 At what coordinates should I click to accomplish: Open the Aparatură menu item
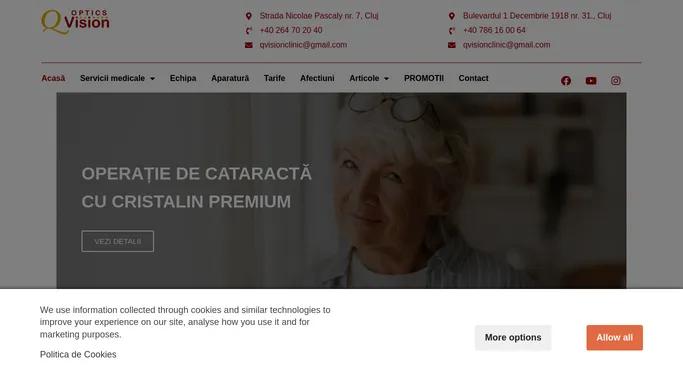pos(230,78)
